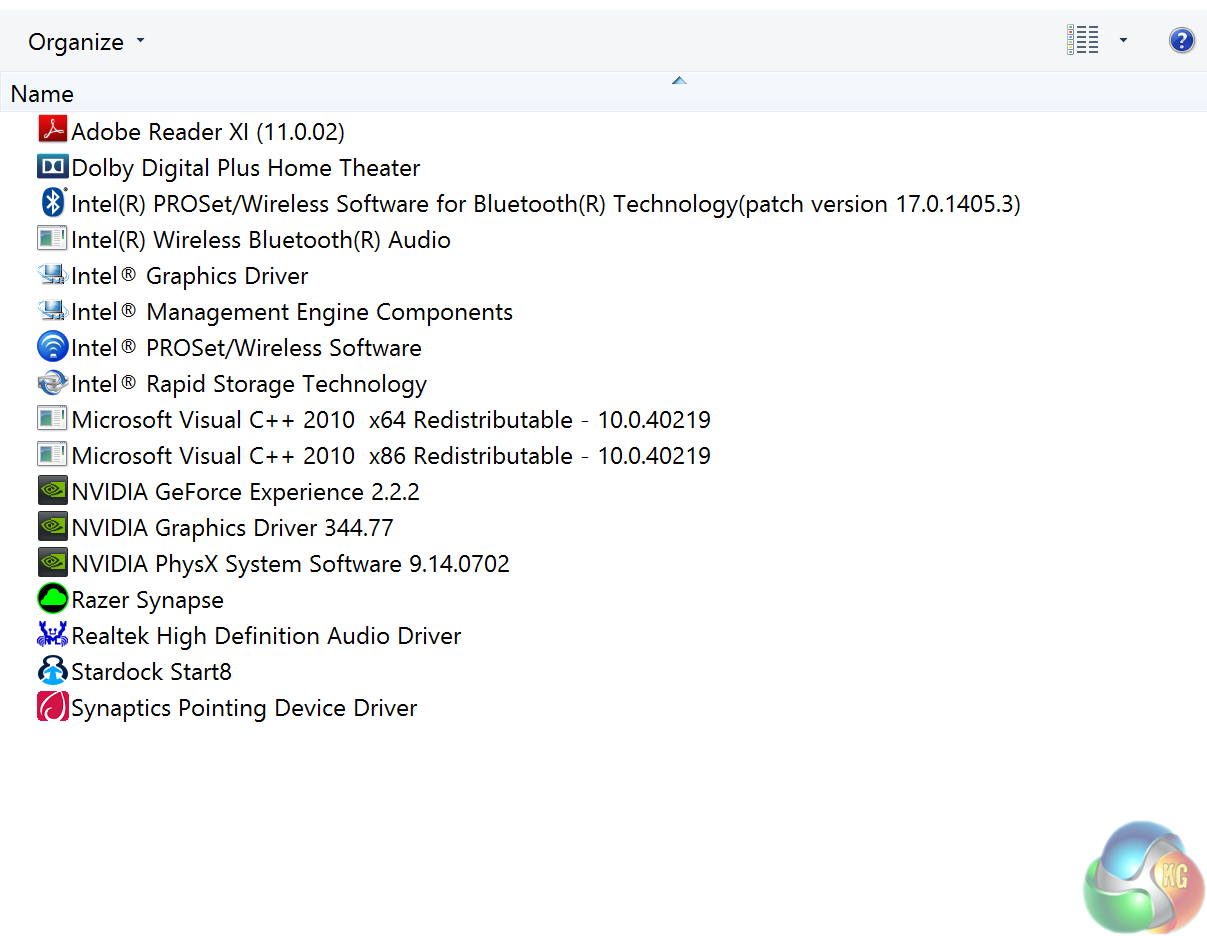Click the Intel PROSet/Wireless Software Wi-Fi icon
The width and height of the screenshot is (1207, 936).
pos(52,347)
